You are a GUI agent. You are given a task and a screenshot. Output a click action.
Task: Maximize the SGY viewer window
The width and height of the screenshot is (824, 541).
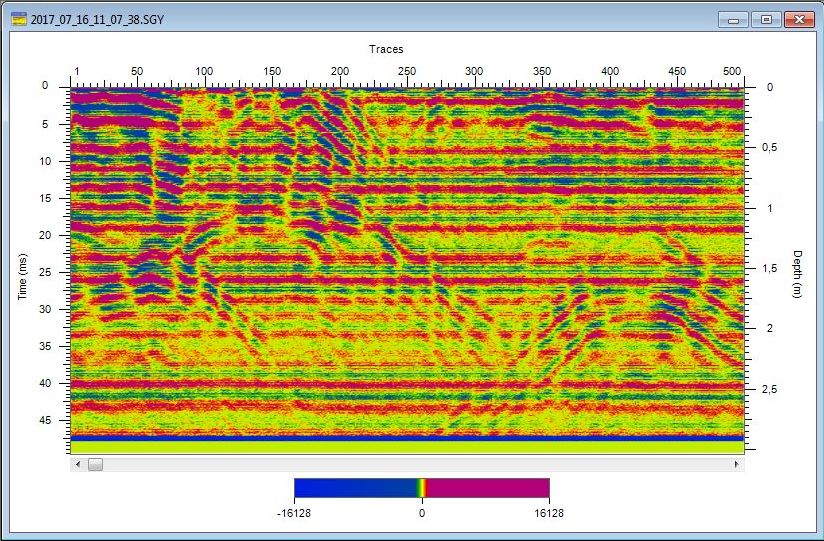pos(766,19)
